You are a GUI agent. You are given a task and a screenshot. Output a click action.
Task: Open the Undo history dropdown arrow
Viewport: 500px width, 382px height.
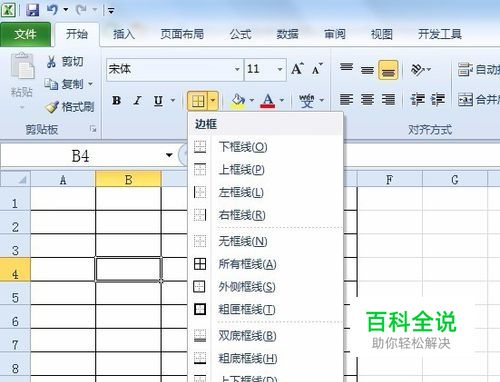pos(66,9)
